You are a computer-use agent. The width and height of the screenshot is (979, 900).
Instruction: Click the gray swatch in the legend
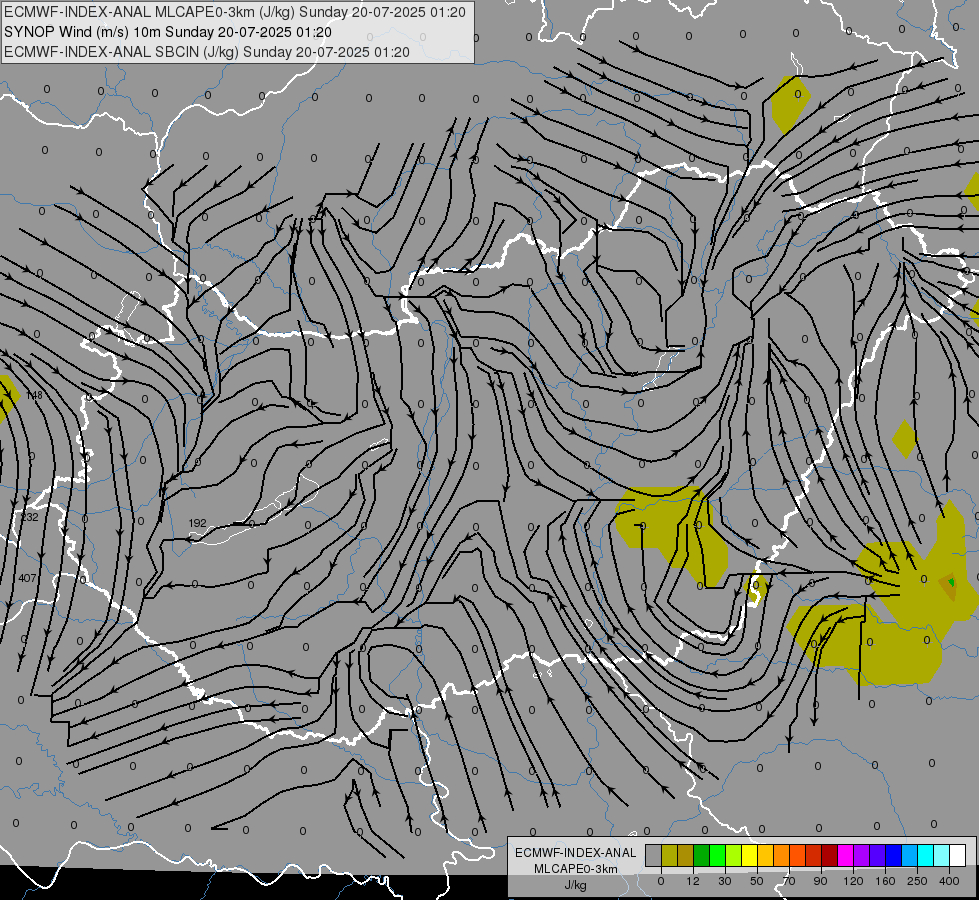point(654,855)
